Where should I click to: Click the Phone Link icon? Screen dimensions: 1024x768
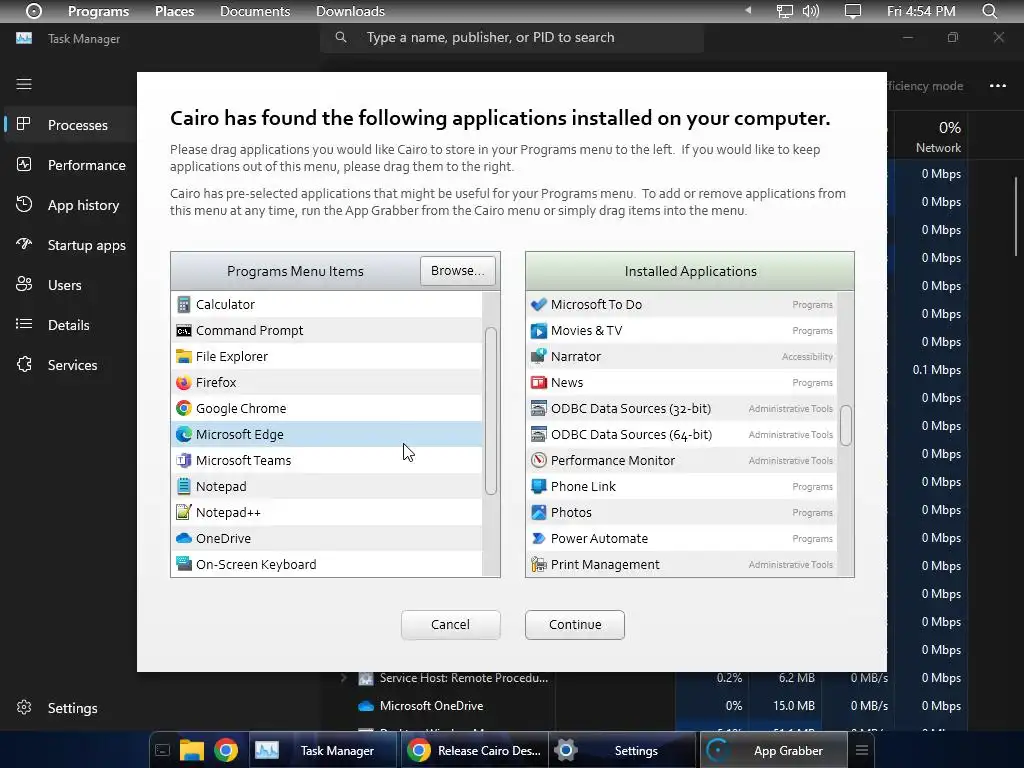[538, 487]
